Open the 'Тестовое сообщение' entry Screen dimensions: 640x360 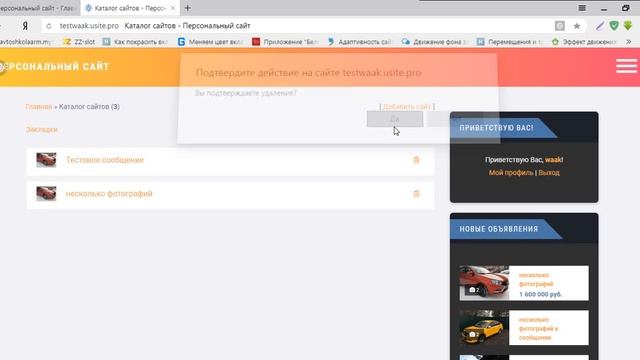[105, 160]
